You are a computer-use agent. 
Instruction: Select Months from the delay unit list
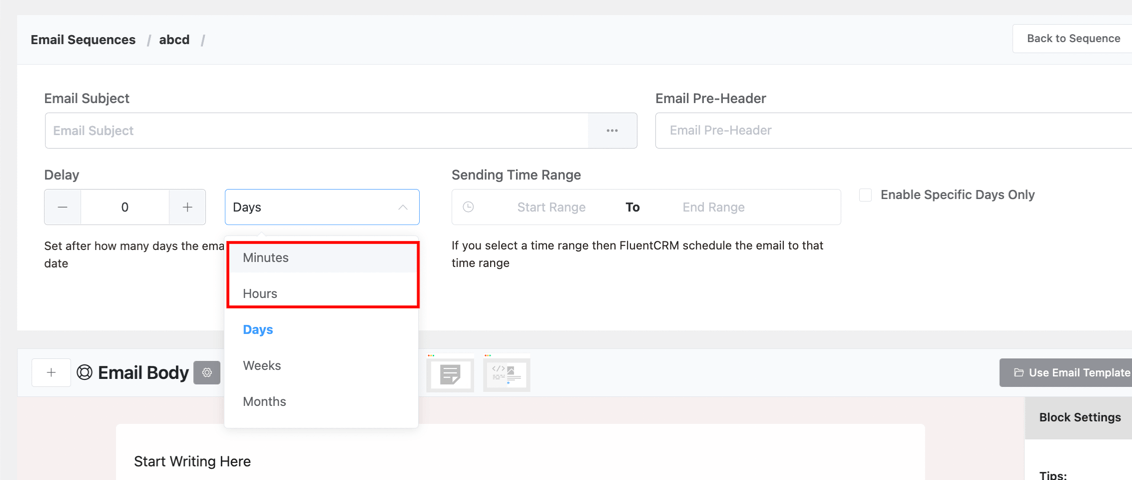(x=322, y=402)
